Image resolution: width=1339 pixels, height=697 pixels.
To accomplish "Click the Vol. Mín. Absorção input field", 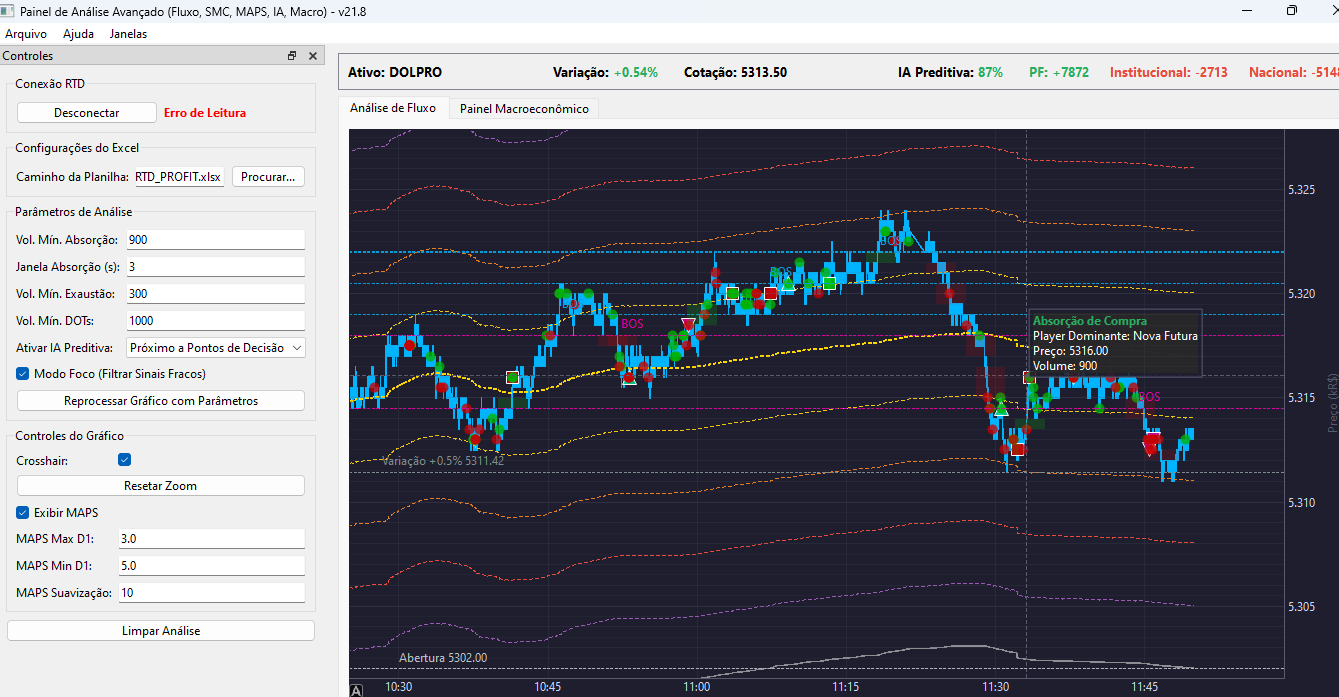I will point(215,240).
